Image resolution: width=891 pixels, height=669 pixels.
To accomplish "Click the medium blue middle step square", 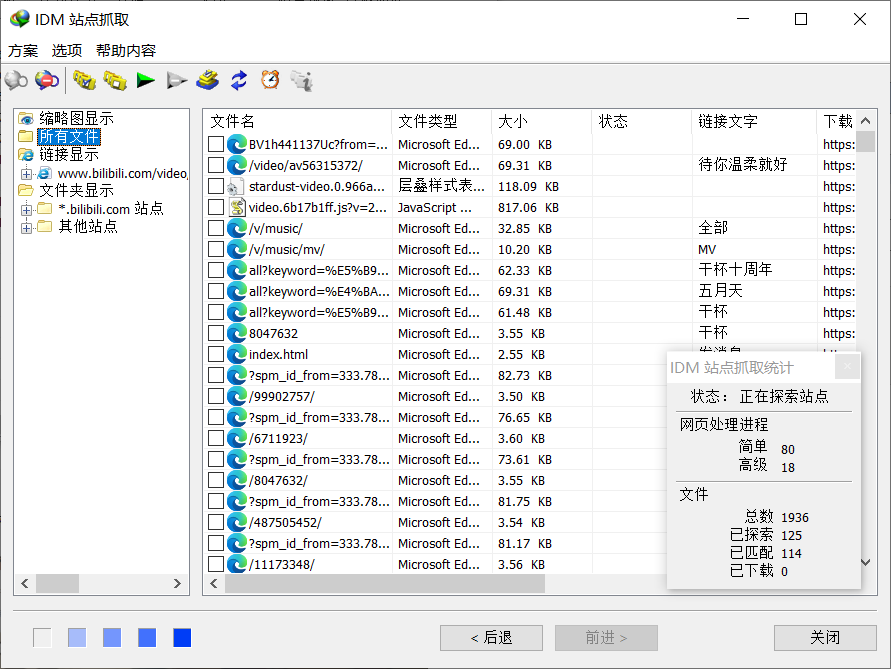I will click(x=112, y=638).
